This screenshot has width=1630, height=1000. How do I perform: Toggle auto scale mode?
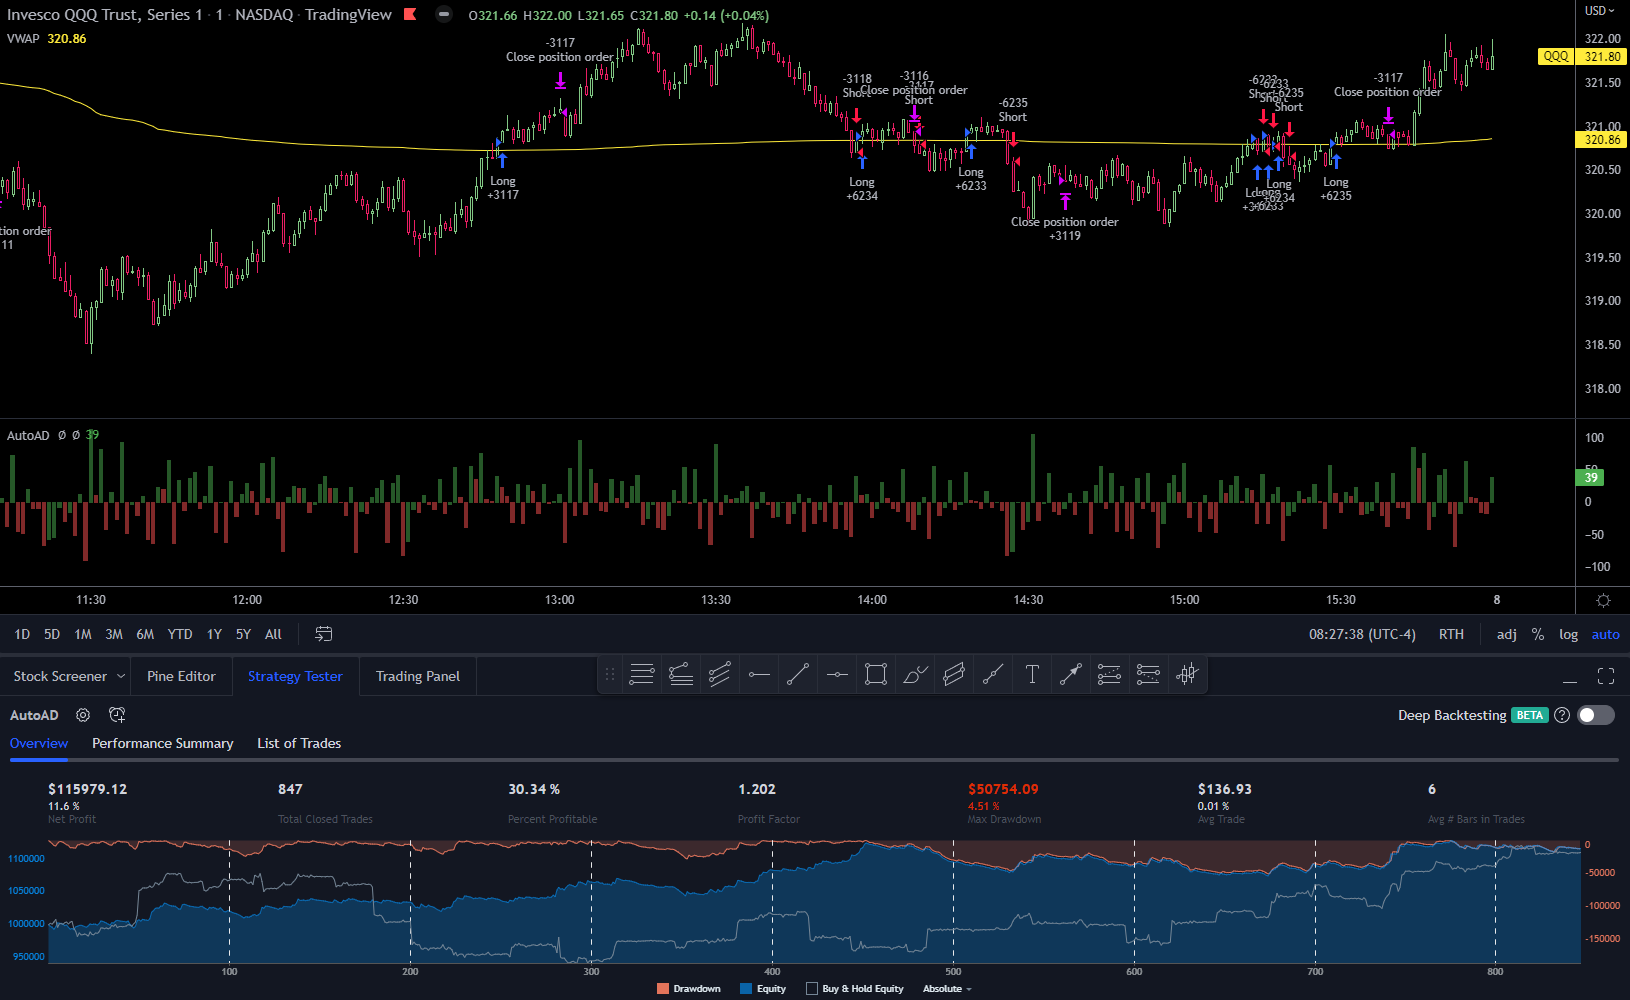(x=1605, y=634)
